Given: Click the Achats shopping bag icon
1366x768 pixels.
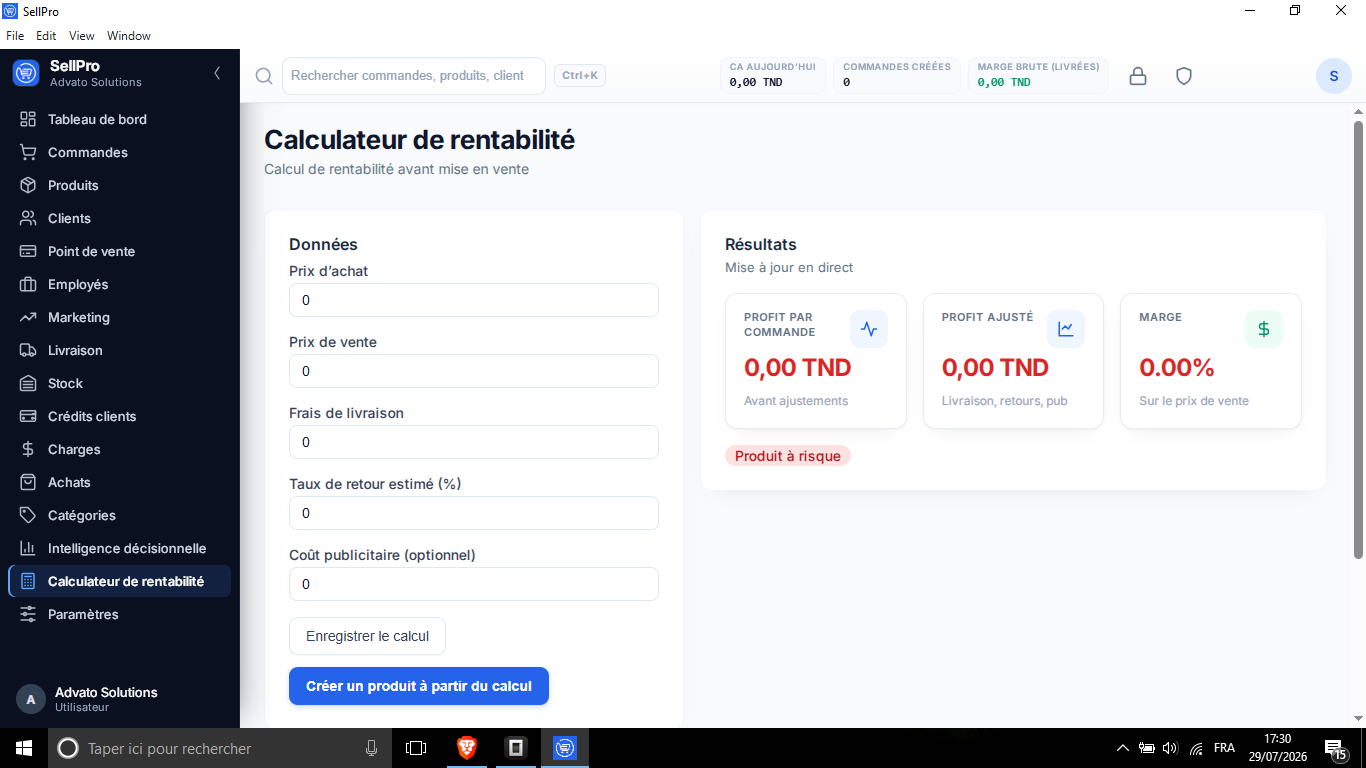Looking at the screenshot, I should pyautogui.click(x=28, y=482).
